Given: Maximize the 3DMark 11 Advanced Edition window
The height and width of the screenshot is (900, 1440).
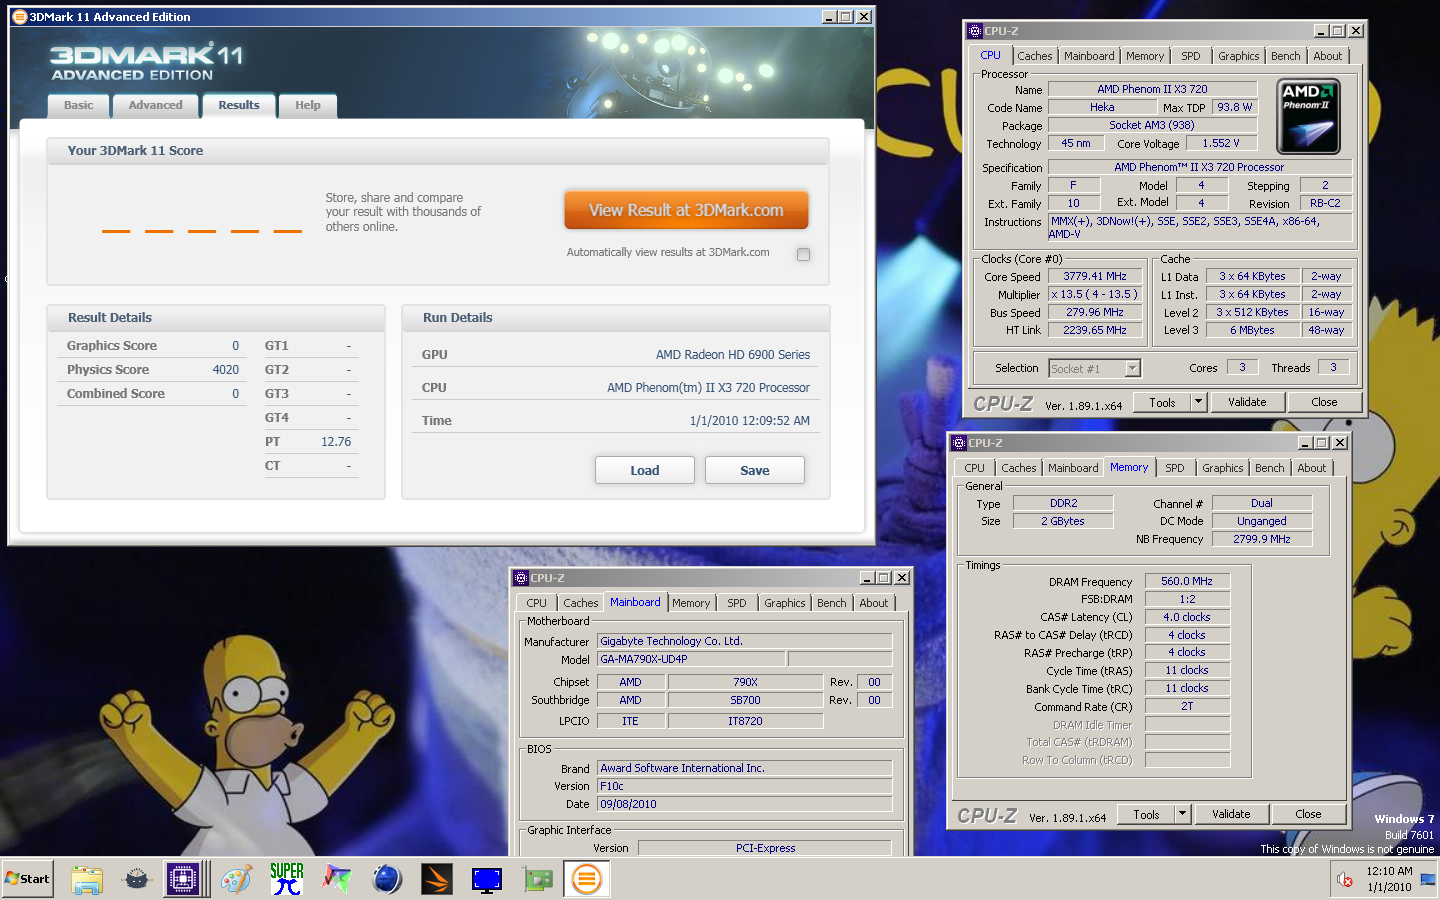Looking at the screenshot, I should [x=846, y=16].
